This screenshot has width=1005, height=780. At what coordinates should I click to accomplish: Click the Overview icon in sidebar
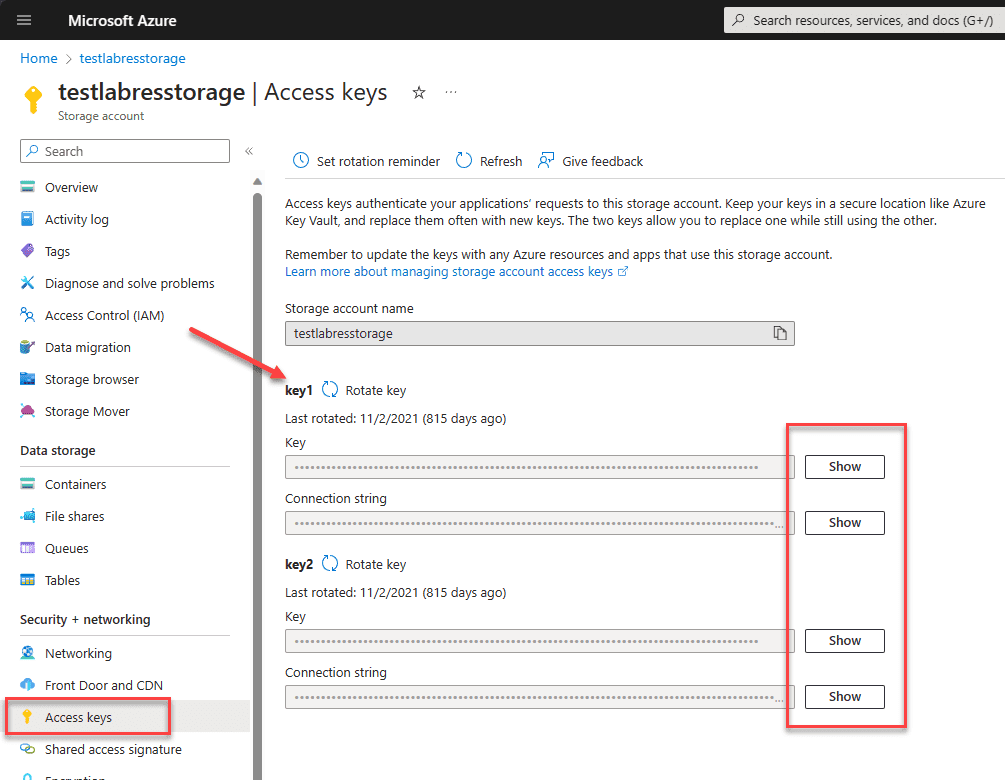click(28, 187)
